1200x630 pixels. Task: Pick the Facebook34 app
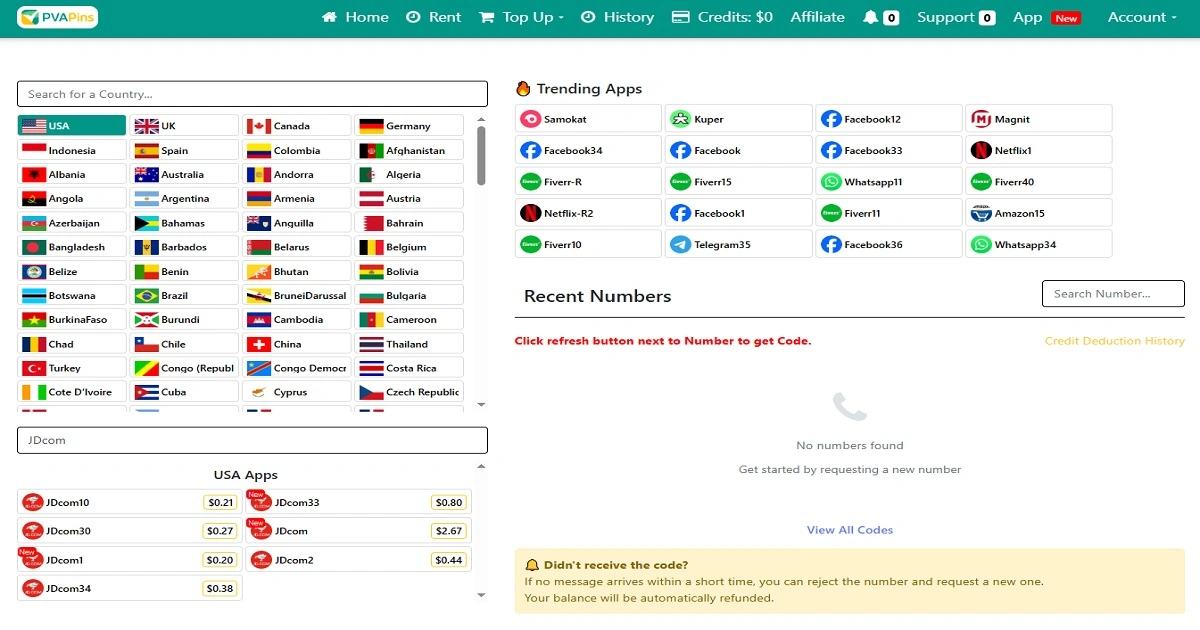pos(588,150)
